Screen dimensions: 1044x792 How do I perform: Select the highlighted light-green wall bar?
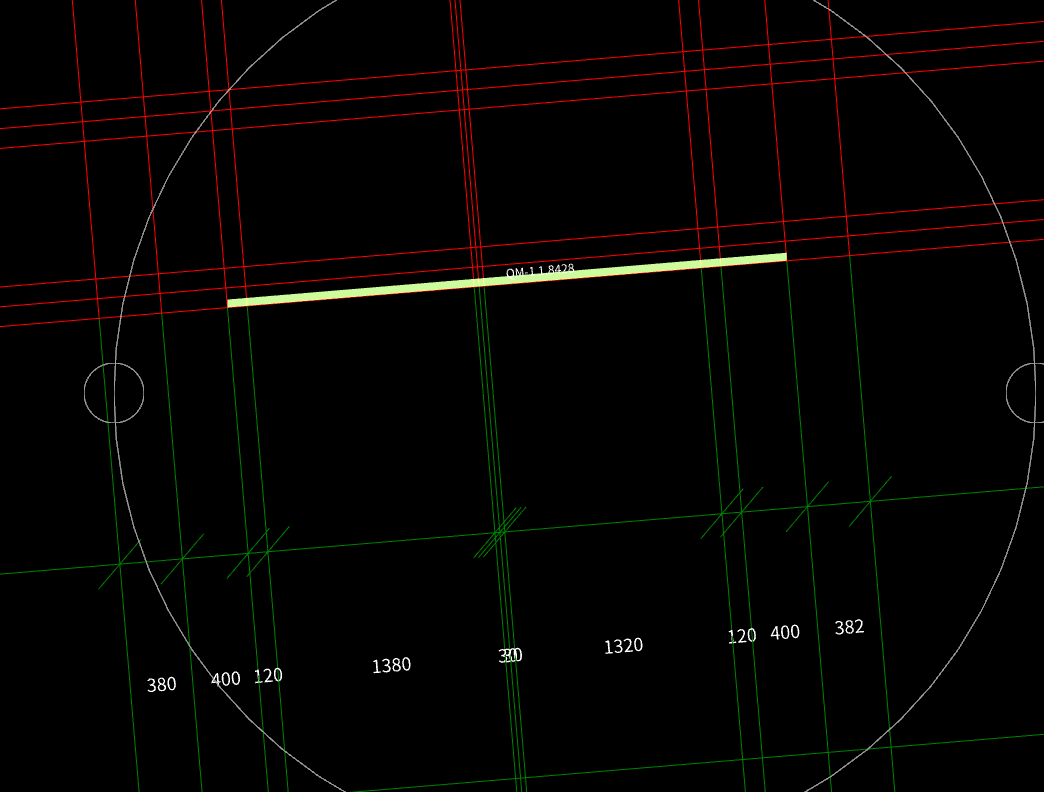(x=507, y=280)
